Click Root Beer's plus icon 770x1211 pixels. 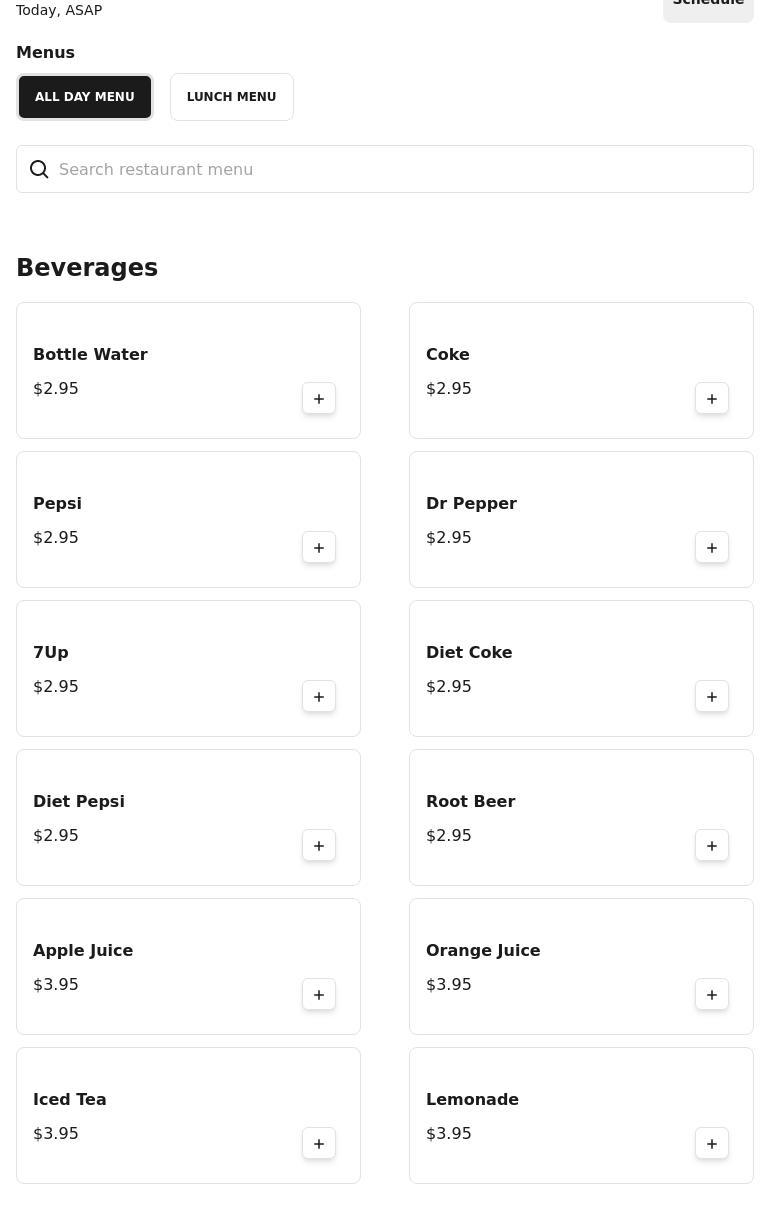pyautogui.click(x=712, y=846)
